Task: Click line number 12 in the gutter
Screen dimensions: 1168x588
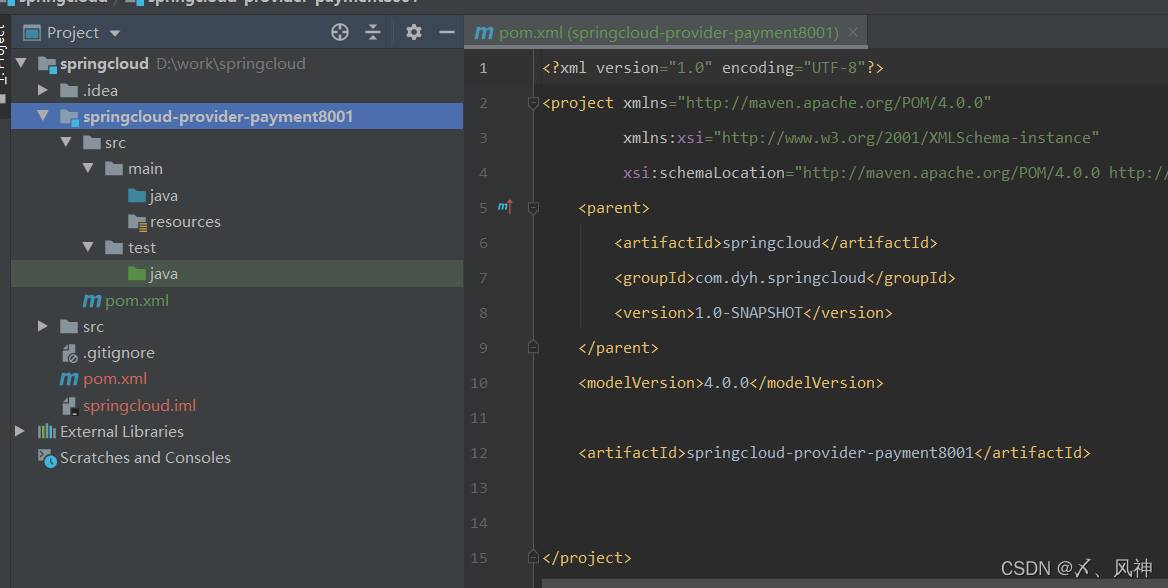Action: [479, 453]
